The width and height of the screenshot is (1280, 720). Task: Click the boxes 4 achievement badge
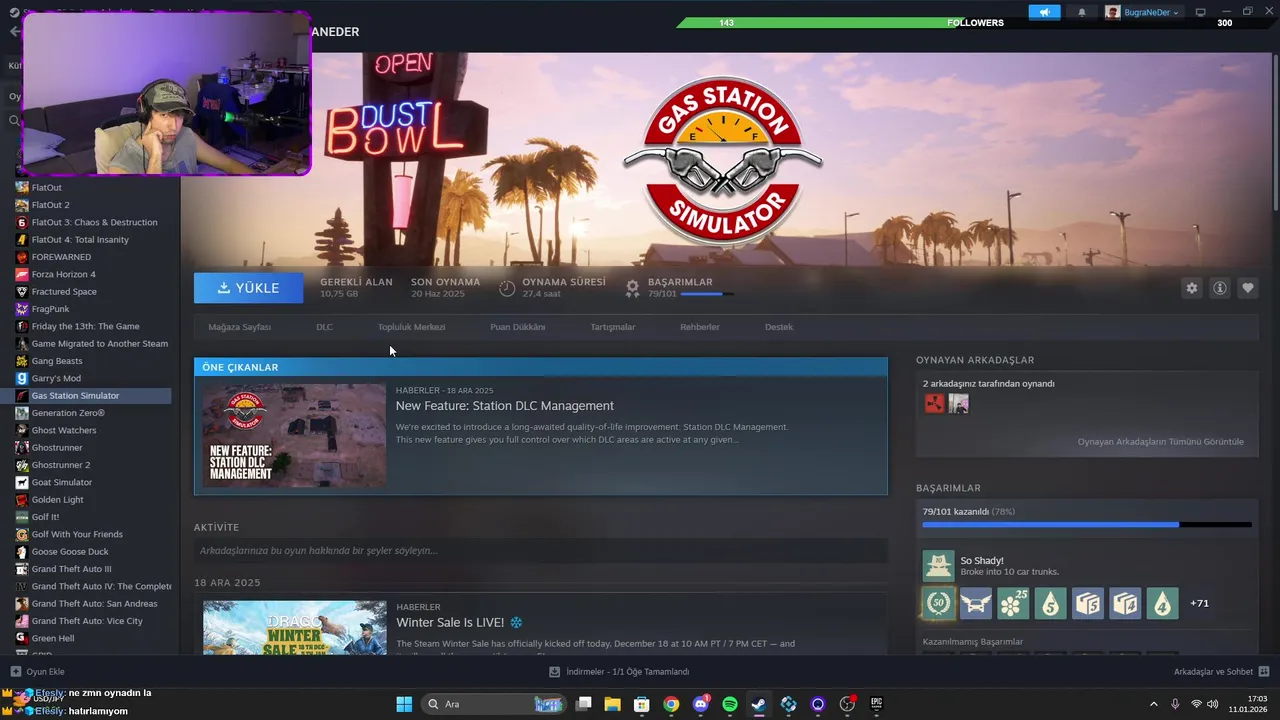1125,603
